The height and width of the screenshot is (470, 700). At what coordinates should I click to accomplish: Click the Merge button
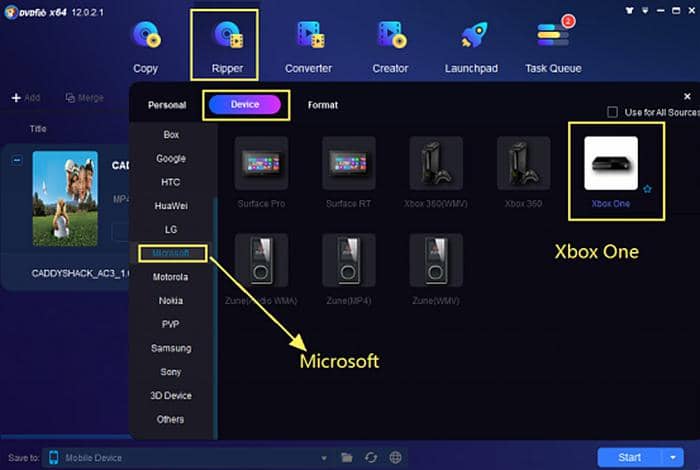pos(84,98)
